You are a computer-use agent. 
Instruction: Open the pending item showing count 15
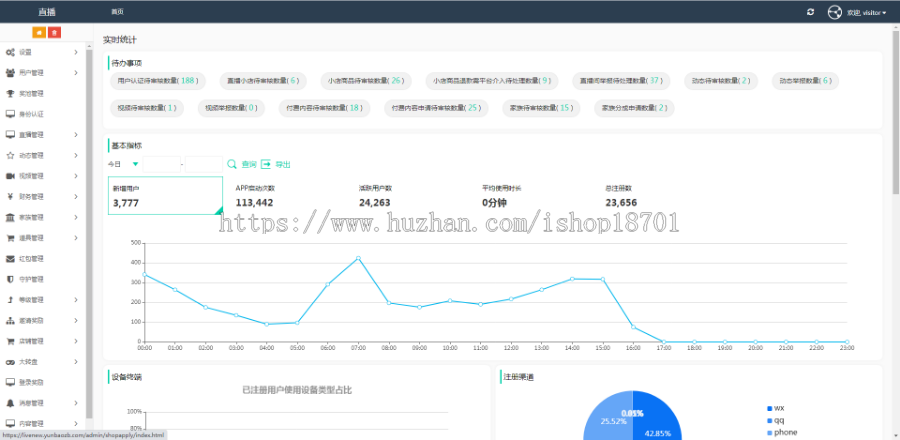pos(541,108)
